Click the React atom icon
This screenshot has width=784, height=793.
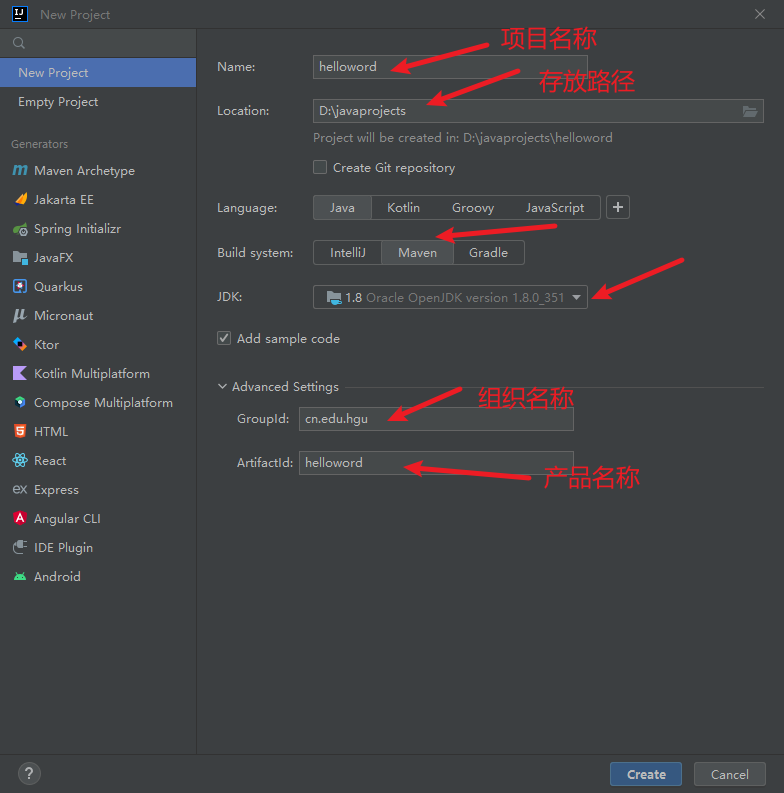point(20,460)
